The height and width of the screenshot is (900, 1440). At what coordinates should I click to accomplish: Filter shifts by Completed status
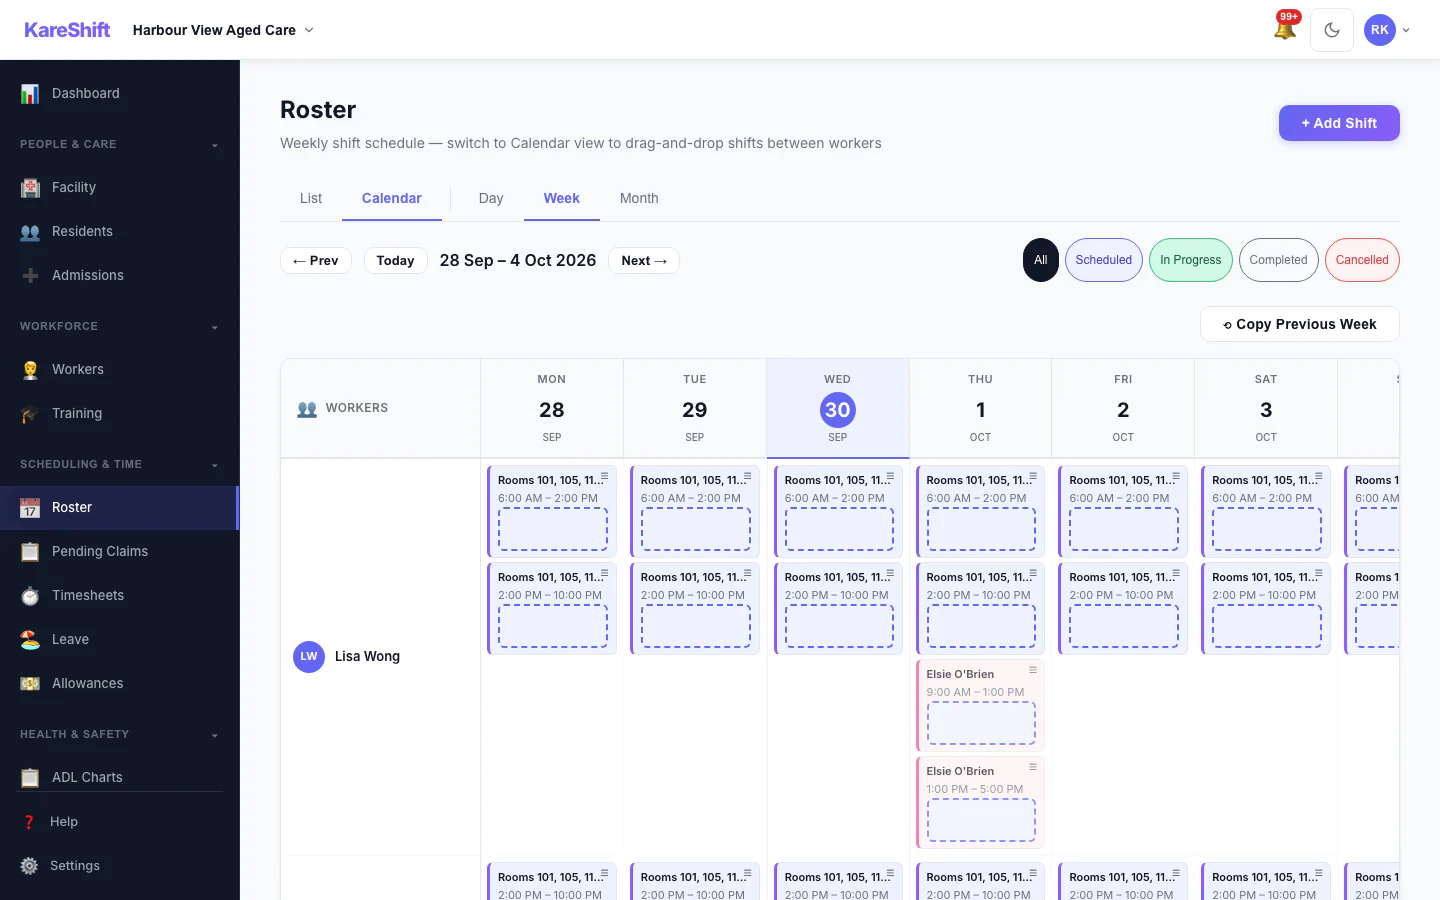coord(1279,260)
